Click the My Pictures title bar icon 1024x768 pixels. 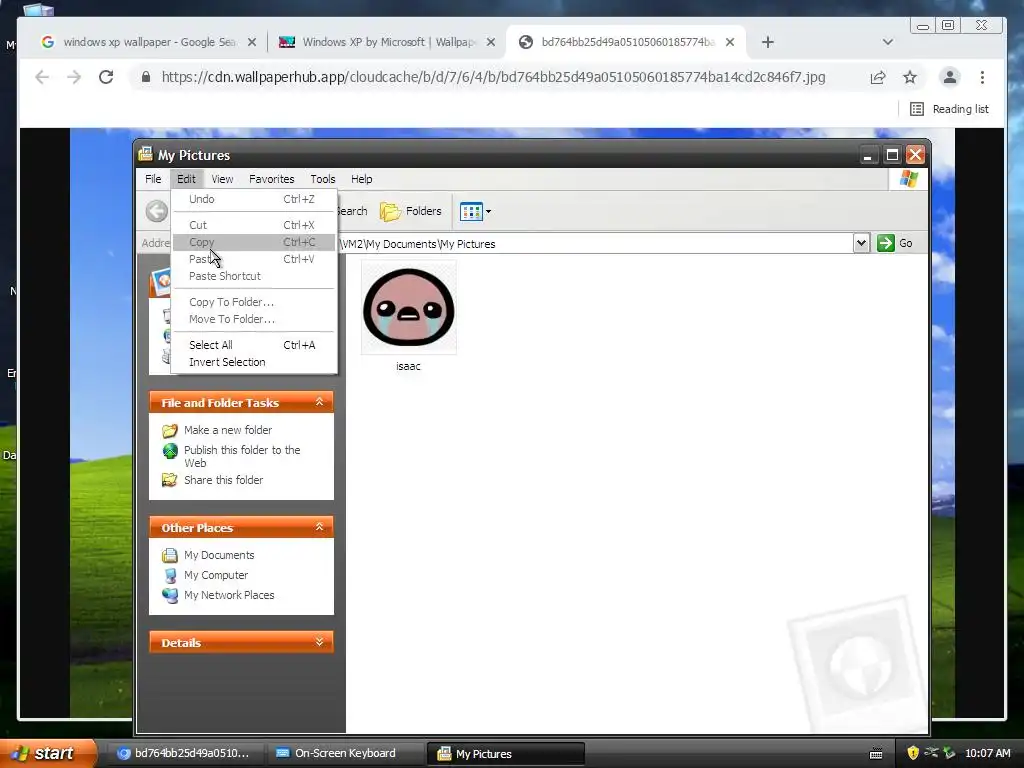(x=146, y=154)
